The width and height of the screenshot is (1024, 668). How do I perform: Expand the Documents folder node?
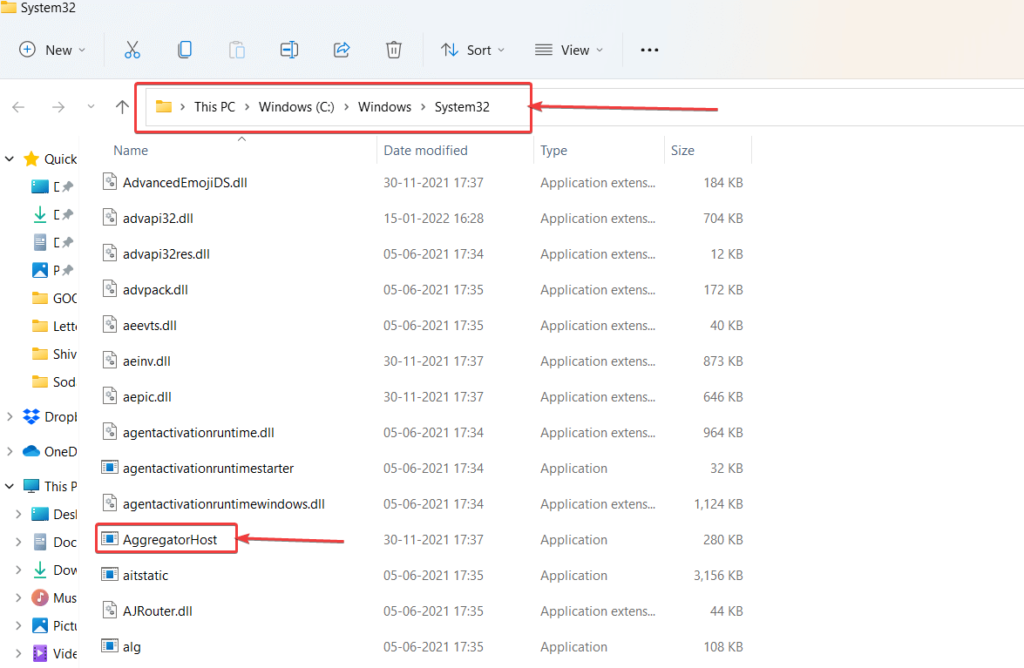[18, 542]
